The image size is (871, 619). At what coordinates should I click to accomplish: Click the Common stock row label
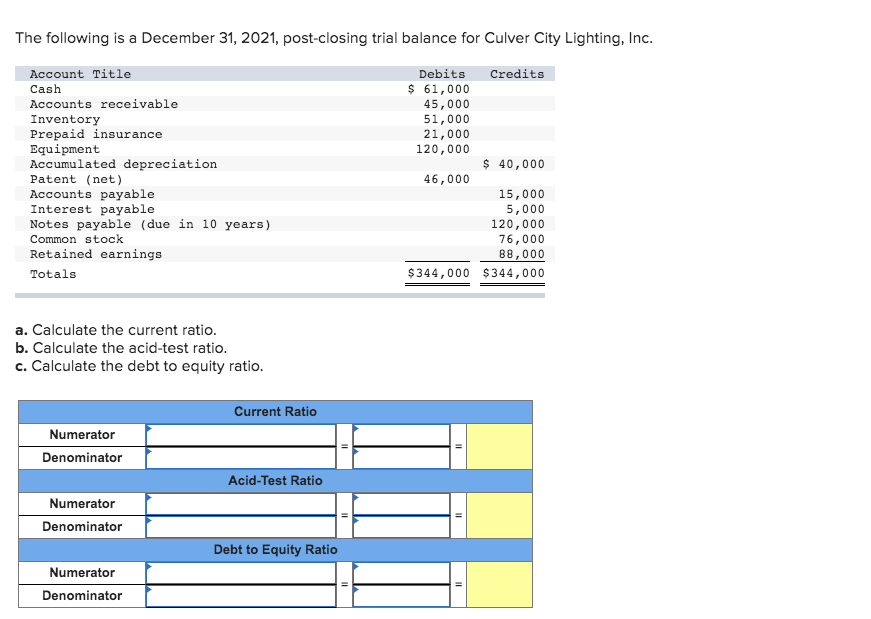(x=77, y=239)
